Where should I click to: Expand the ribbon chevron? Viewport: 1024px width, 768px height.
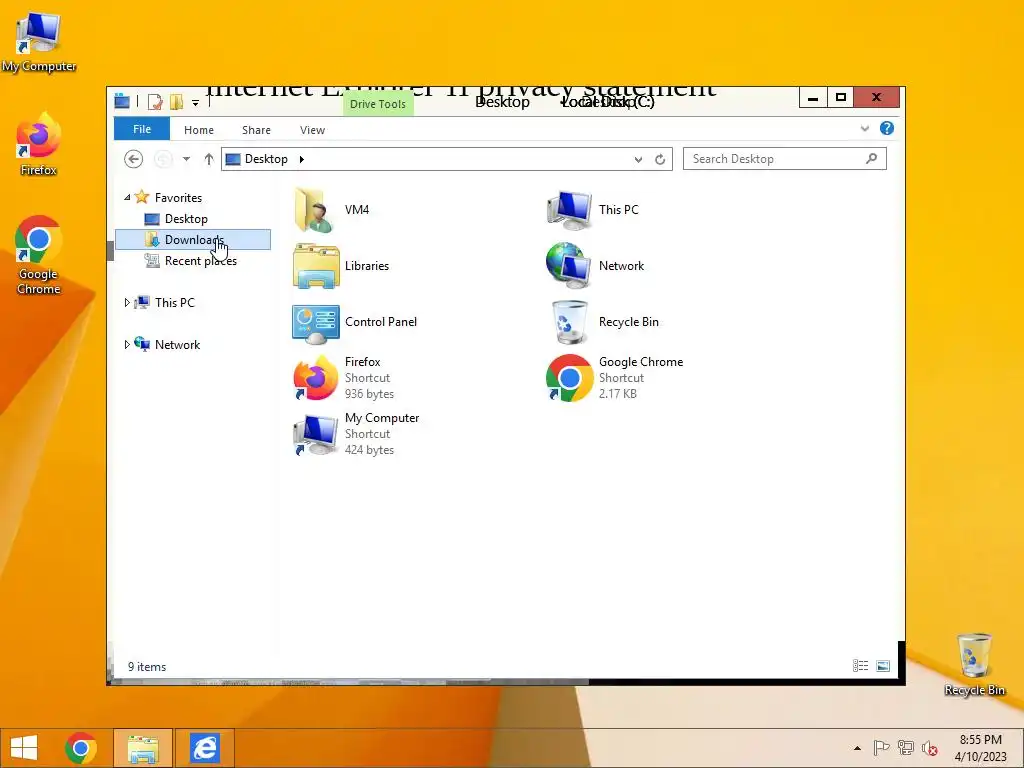(865, 128)
